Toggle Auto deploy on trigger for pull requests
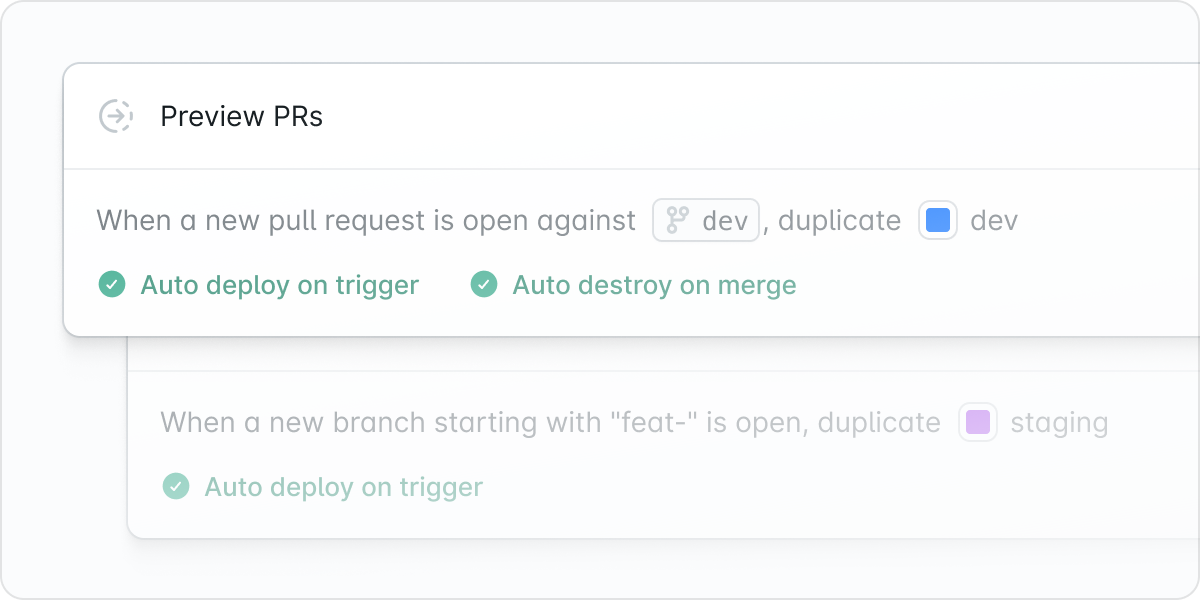1200x600 pixels. pos(279,285)
